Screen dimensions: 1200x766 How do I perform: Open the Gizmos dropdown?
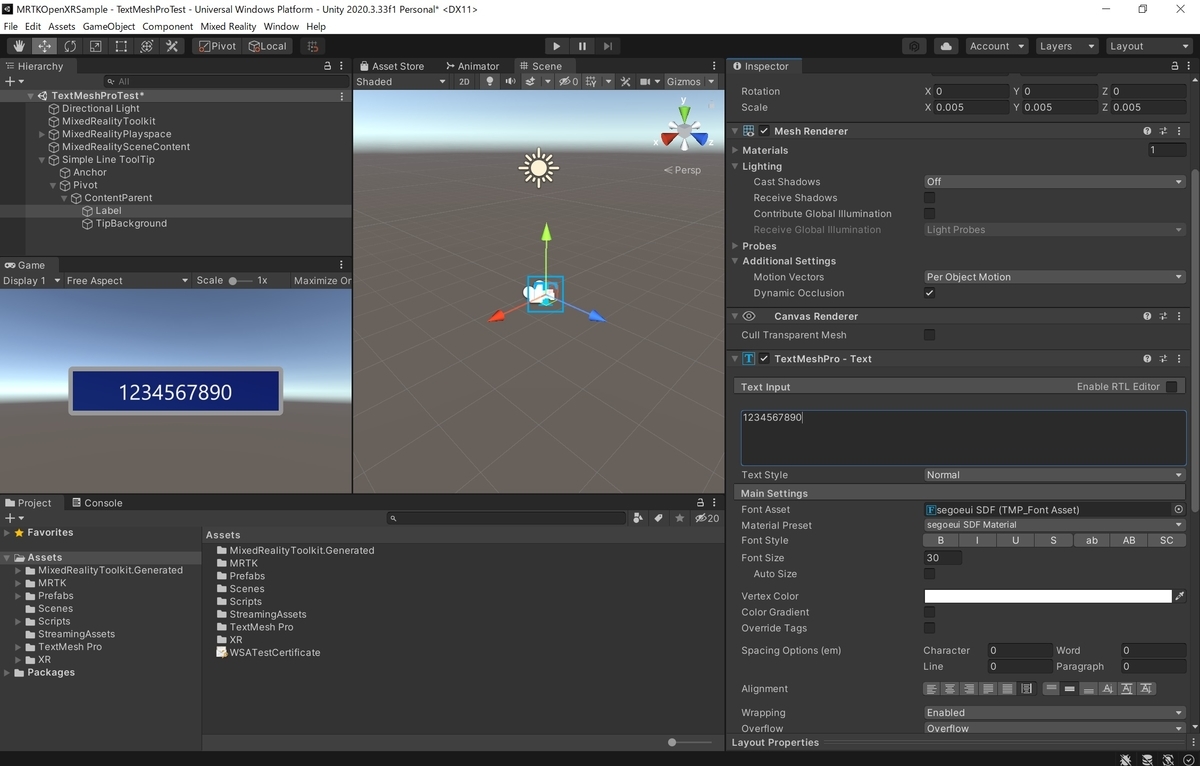(692, 82)
